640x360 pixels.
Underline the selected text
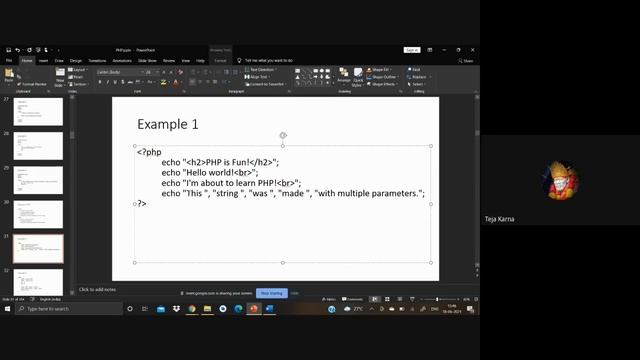(x=115, y=82)
